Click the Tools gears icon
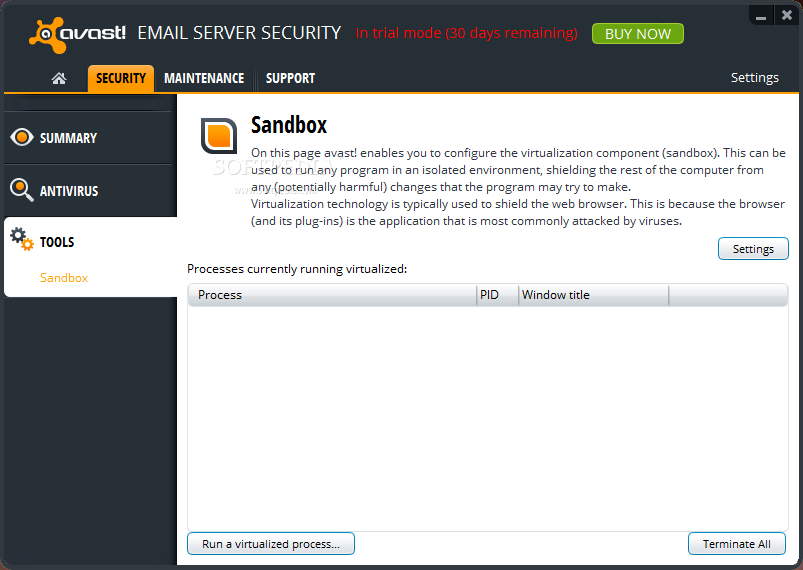The height and width of the screenshot is (570, 803). 22,239
